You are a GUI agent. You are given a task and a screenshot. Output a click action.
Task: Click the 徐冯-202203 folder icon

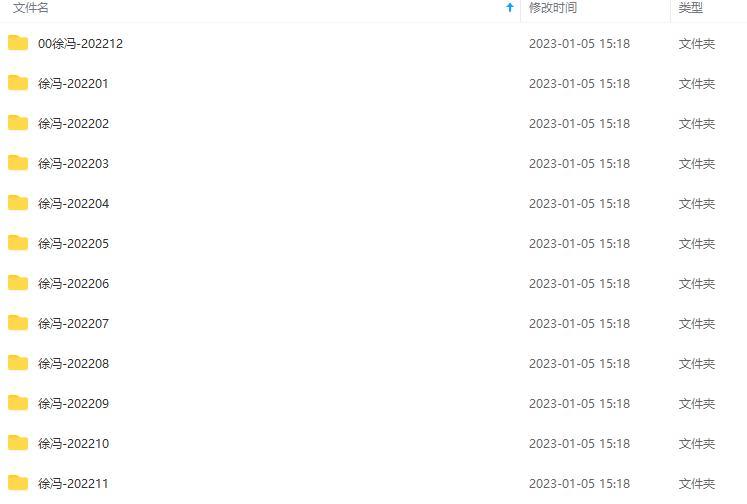pyautogui.click(x=18, y=163)
